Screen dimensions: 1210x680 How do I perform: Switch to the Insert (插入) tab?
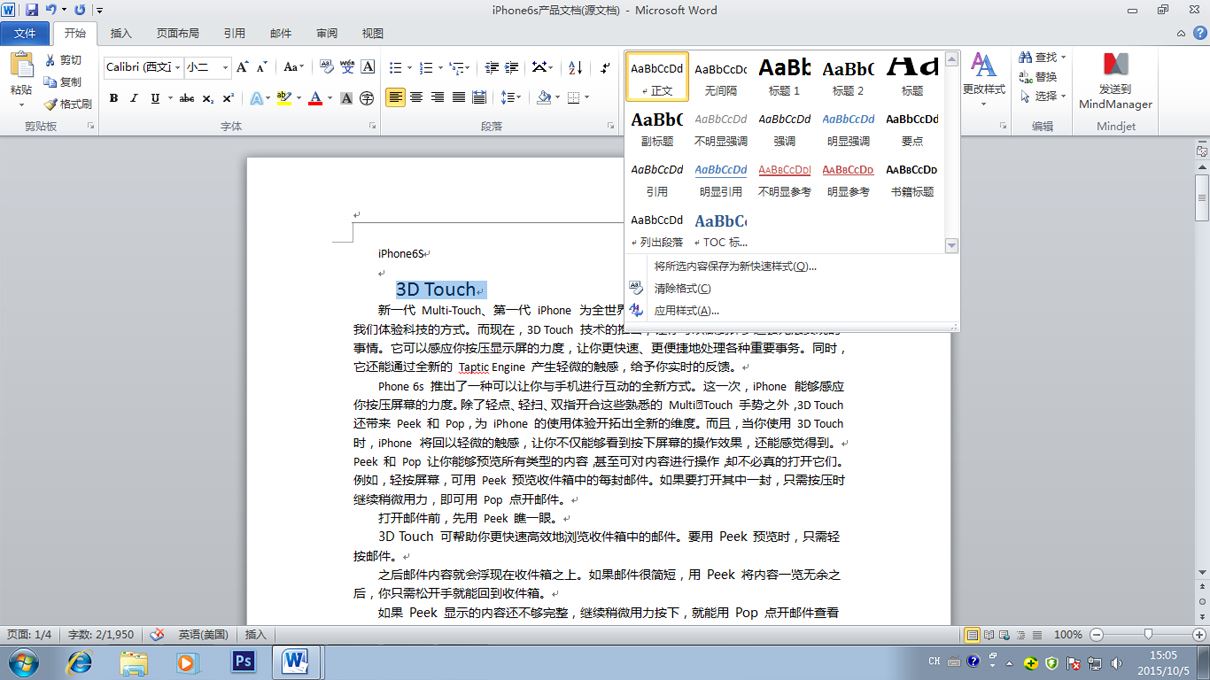tap(121, 33)
